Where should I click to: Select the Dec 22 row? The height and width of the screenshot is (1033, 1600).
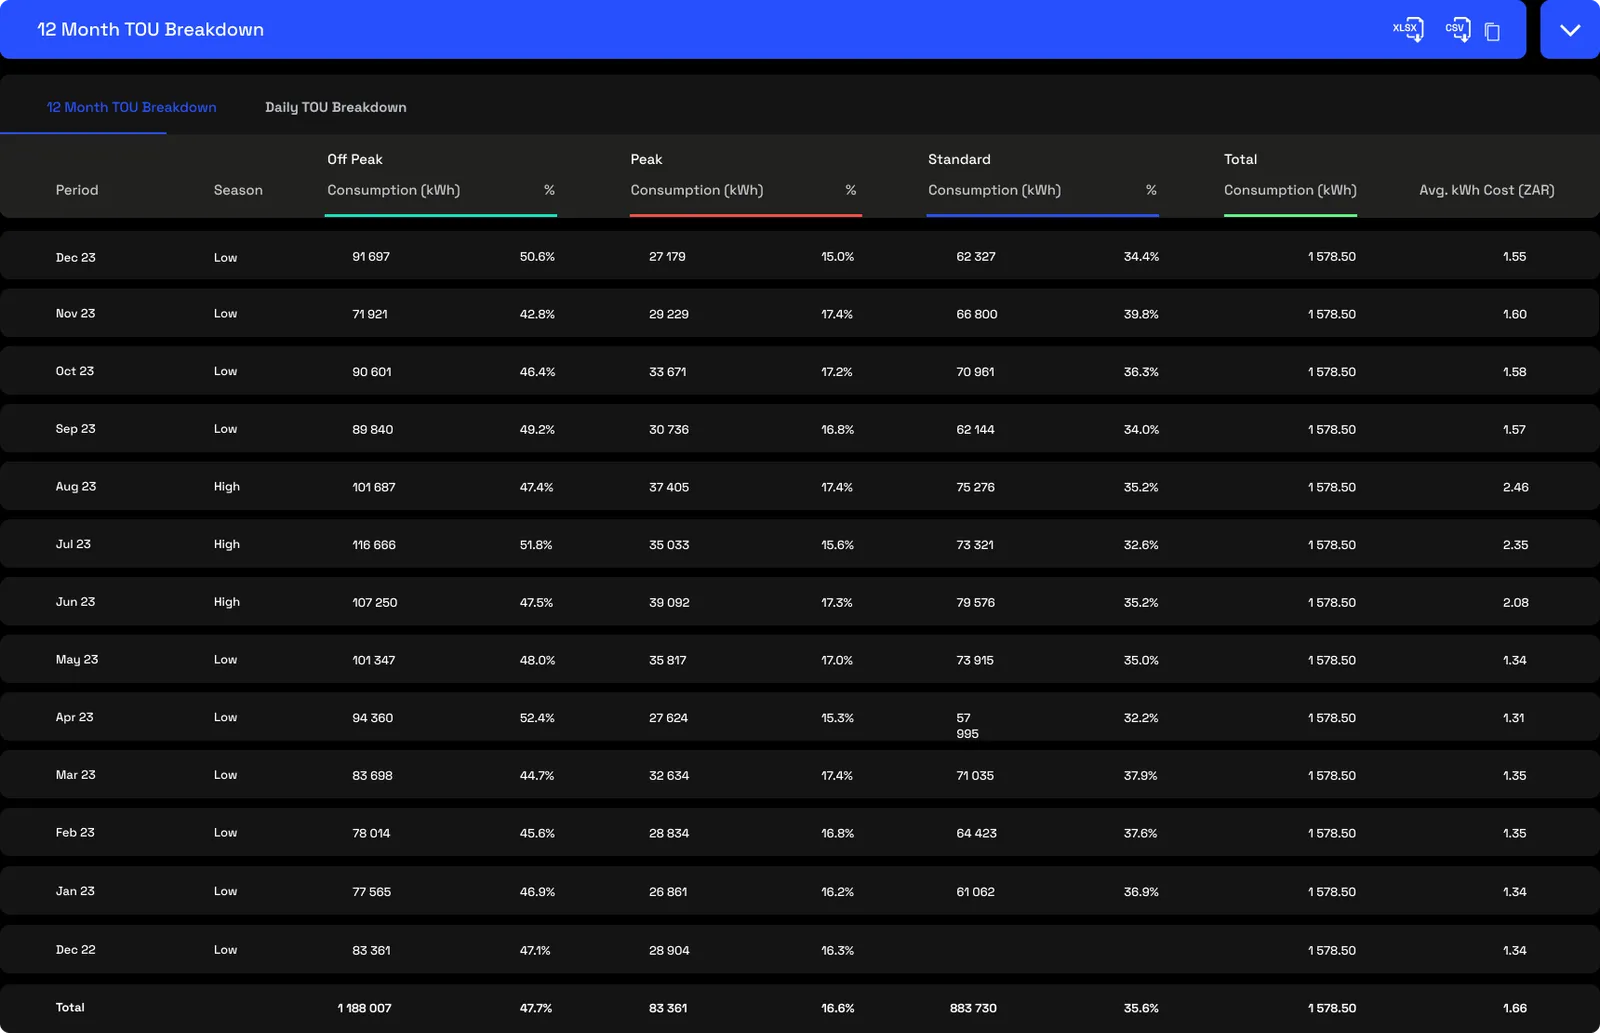tap(800, 950)
